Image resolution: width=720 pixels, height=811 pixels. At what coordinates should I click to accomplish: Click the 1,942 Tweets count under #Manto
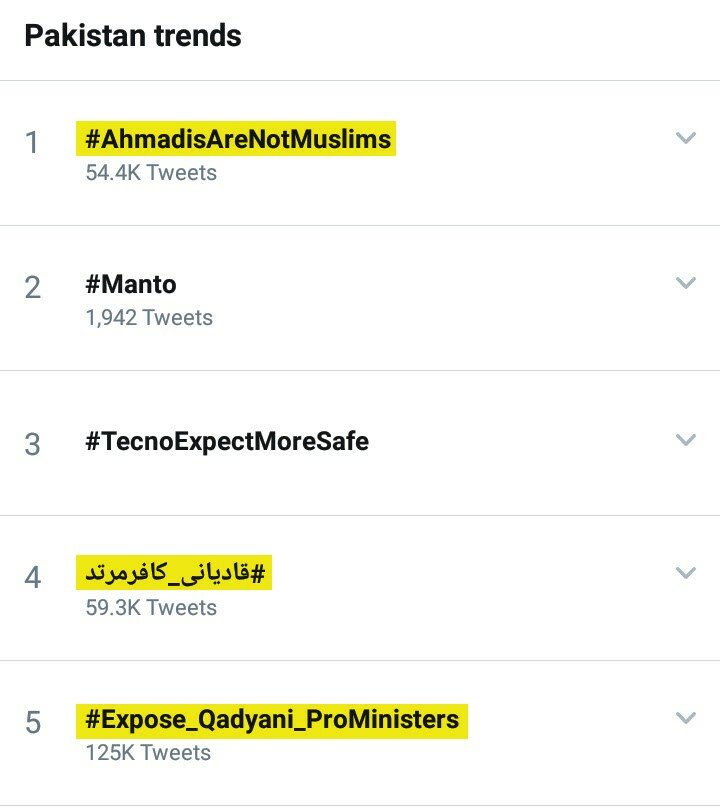tap(149, 318)
